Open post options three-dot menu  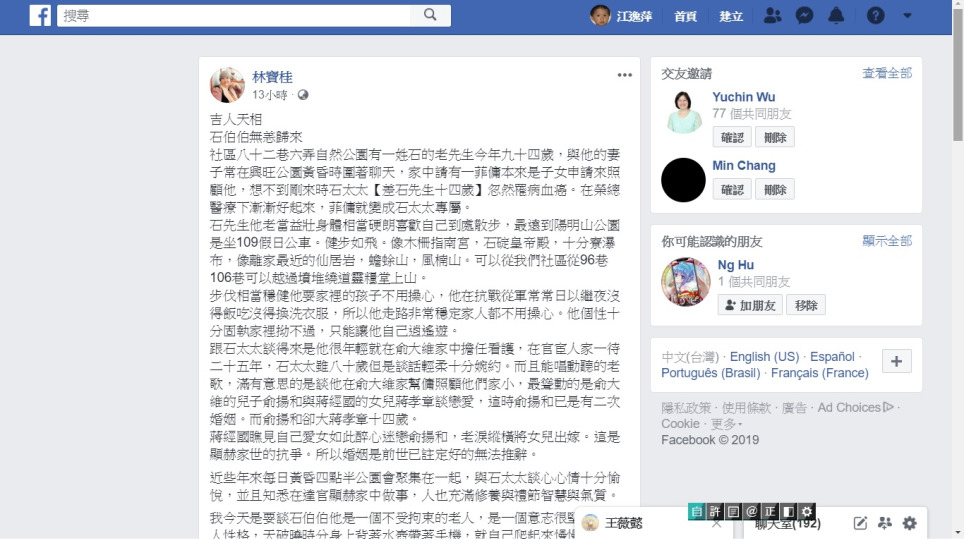625,75
